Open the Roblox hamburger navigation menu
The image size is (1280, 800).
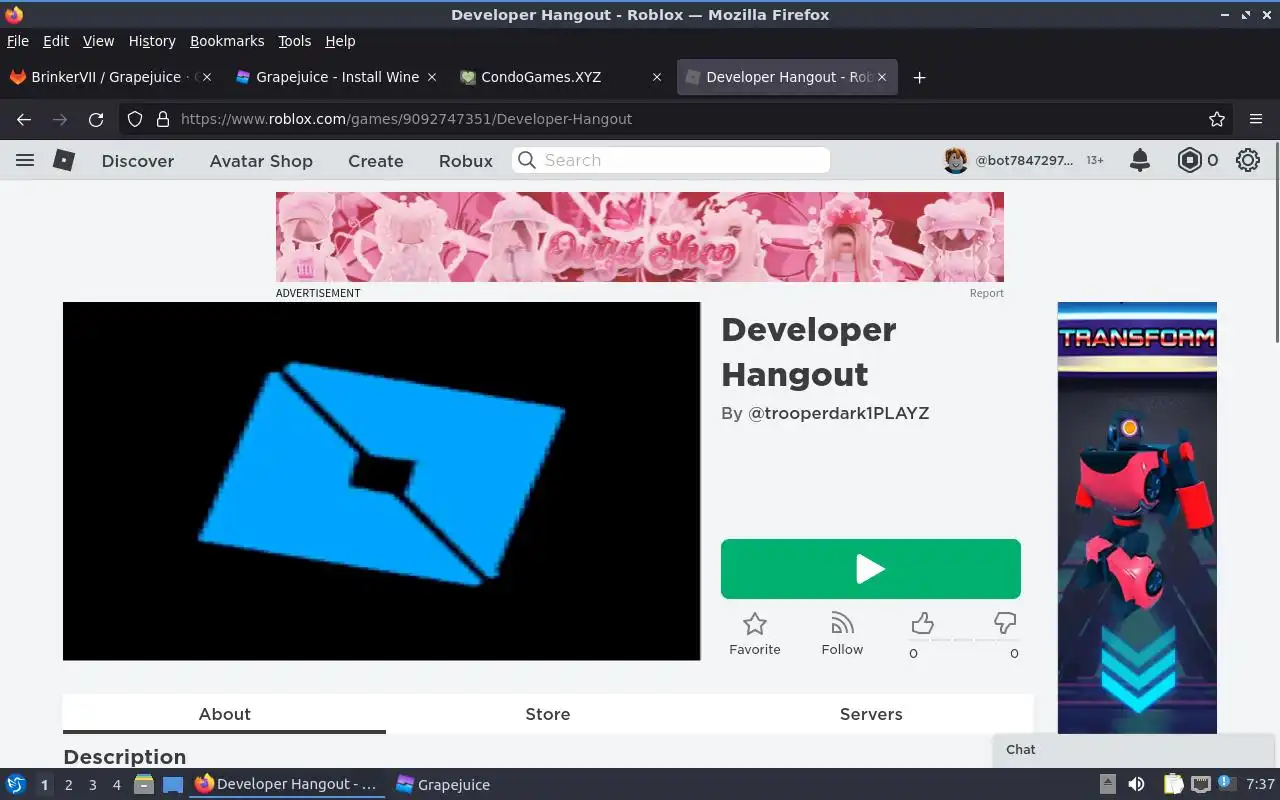[x=25, y=160]
